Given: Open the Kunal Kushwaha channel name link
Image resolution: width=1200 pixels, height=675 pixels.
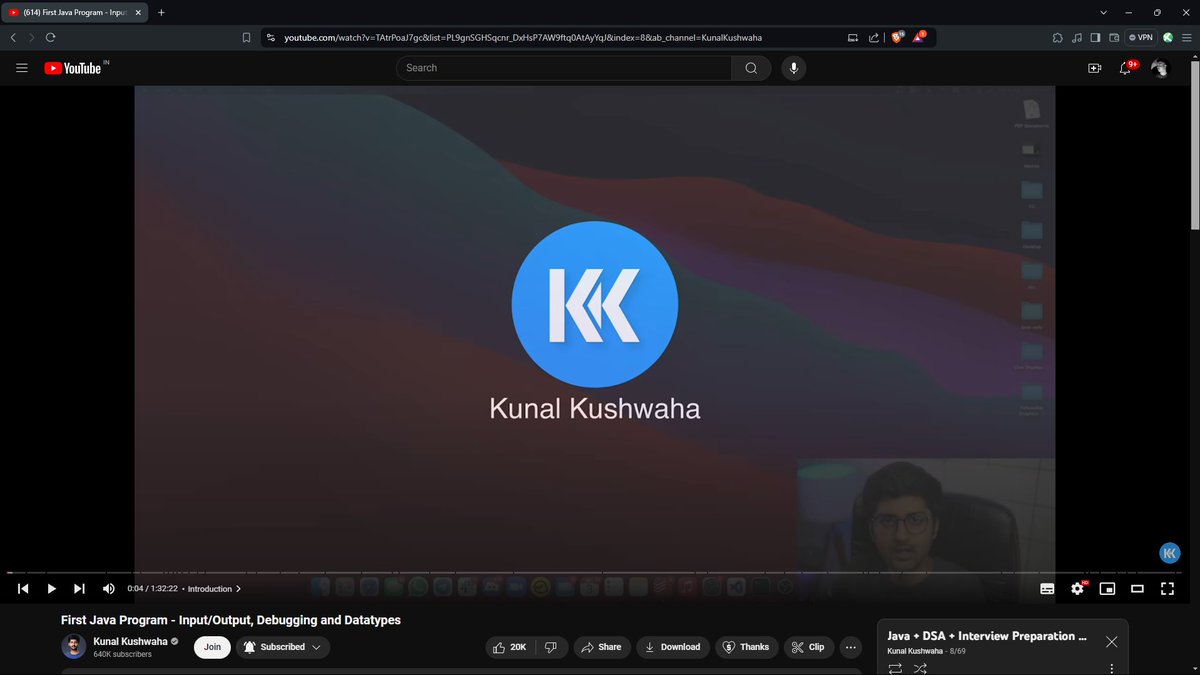Looking at the screenshot, I should (x=130, y=641).
